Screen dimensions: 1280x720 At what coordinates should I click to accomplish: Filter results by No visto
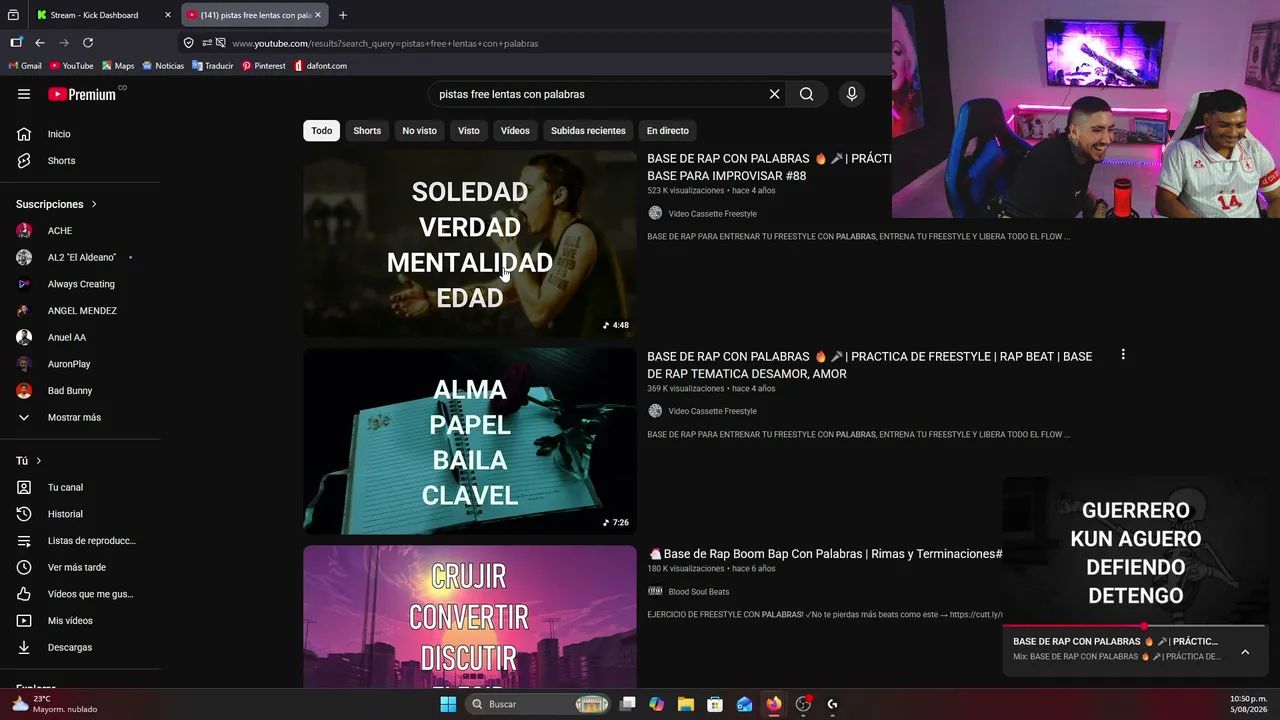click(x=420, y=131)
